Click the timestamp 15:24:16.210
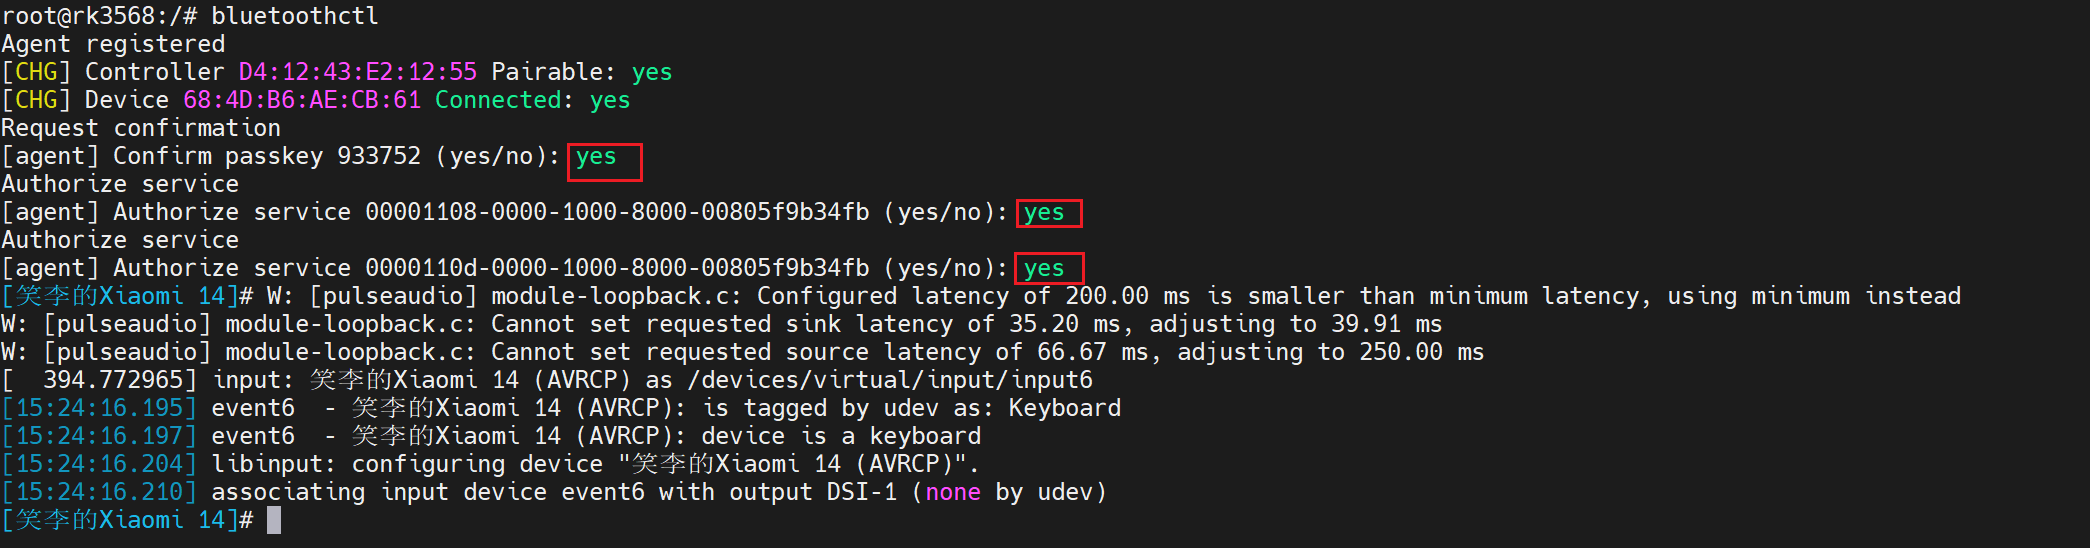This screenshot has width=2090, height=548. (x=99, y=492)
